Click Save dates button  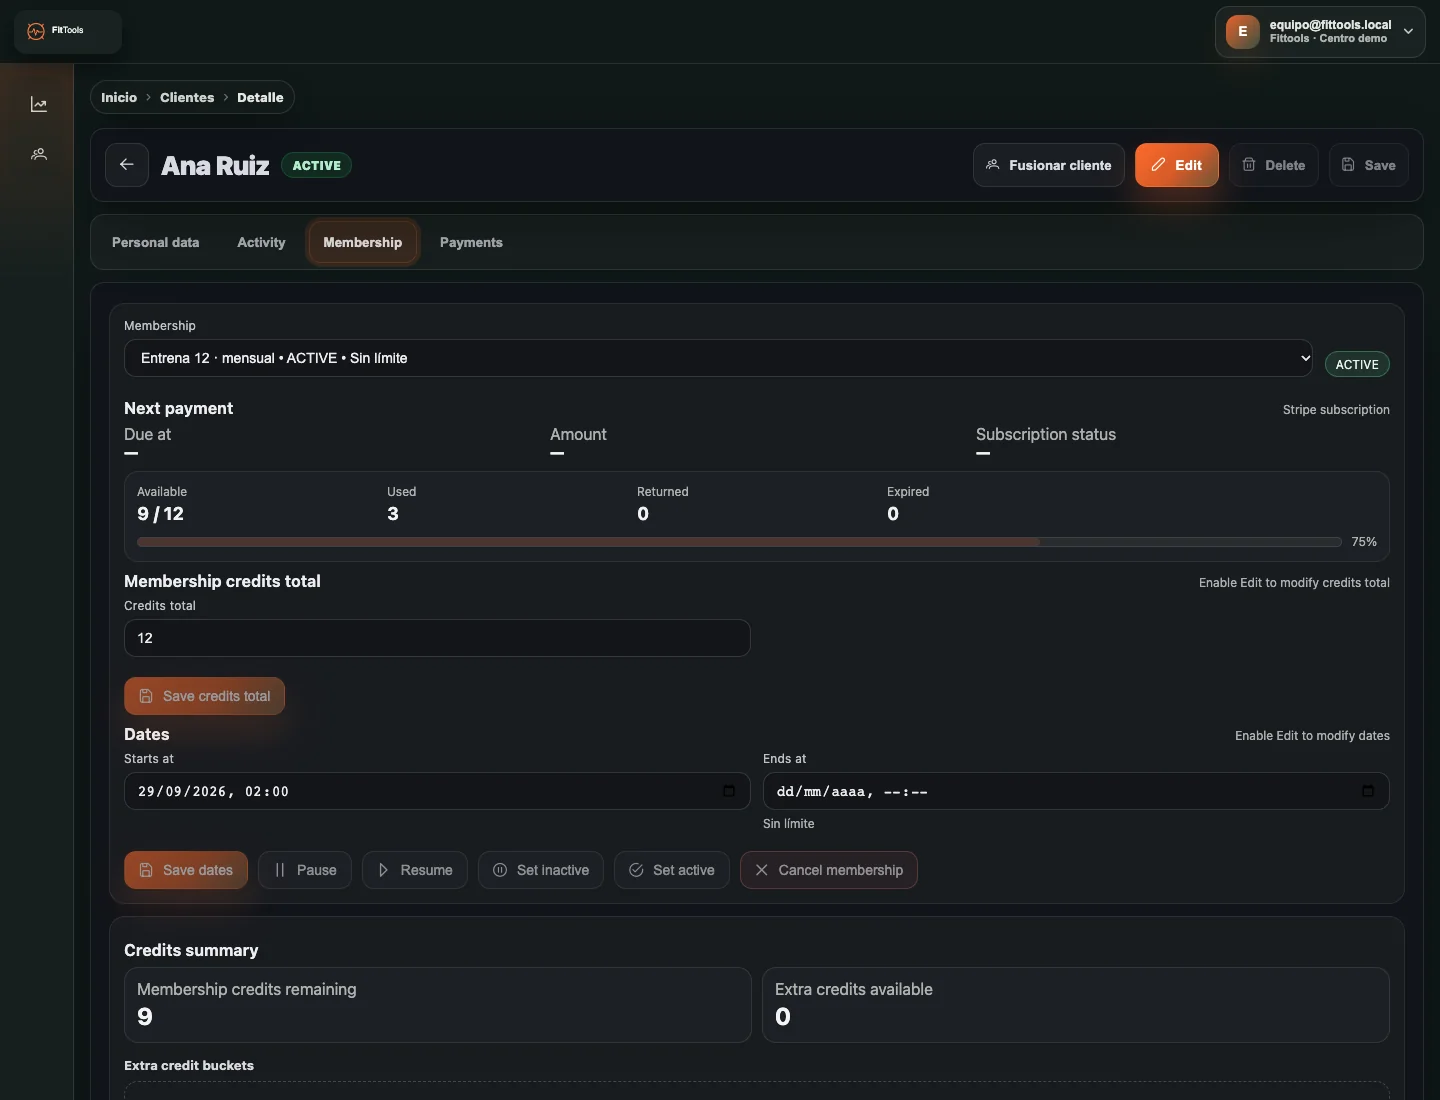pos(186,870)
